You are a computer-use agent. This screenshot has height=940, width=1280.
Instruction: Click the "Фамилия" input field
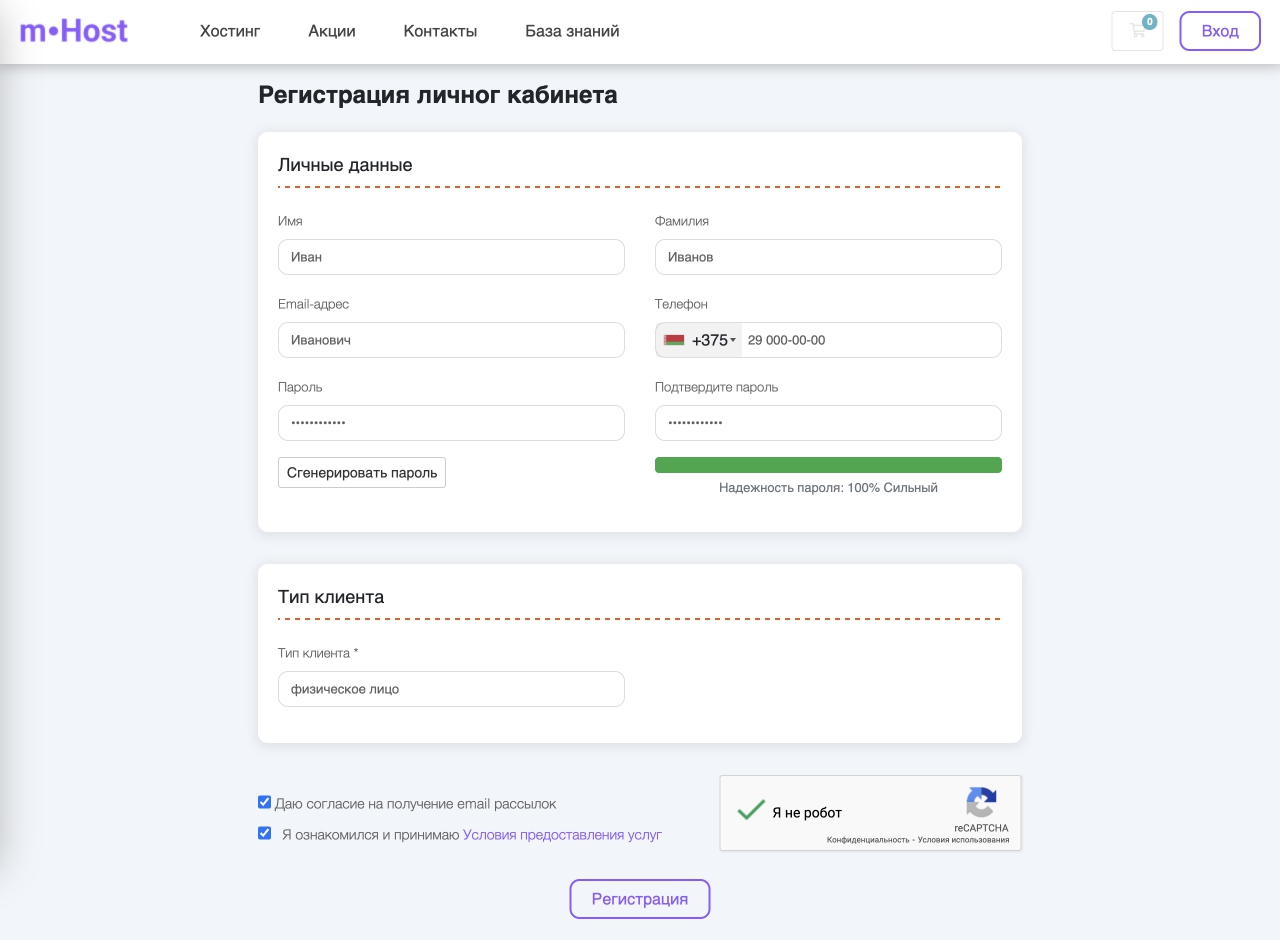tap(828, 257)
